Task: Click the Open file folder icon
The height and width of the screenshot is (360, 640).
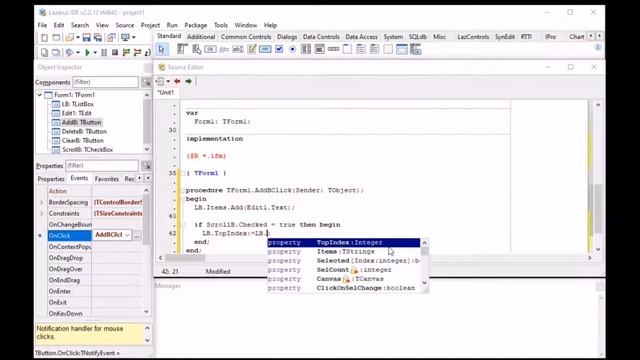Action: tap(69, 38)
